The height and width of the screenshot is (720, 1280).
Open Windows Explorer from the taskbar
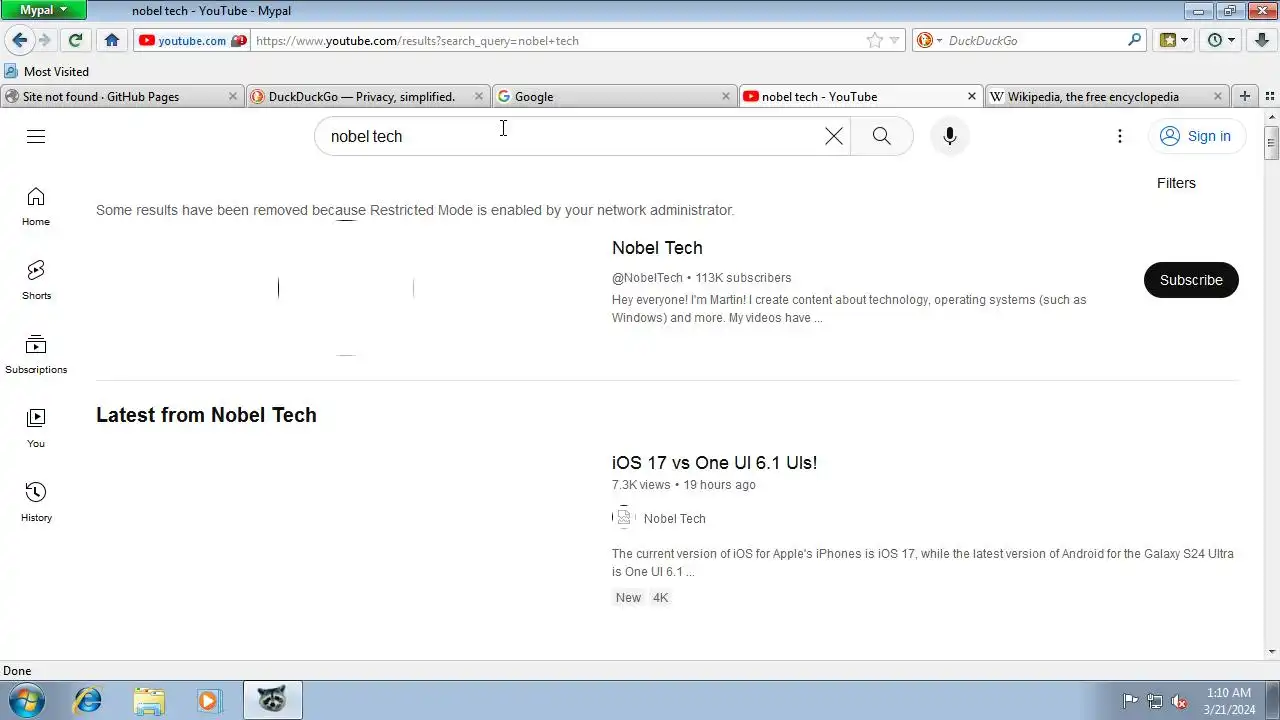(x=148, y=700)
